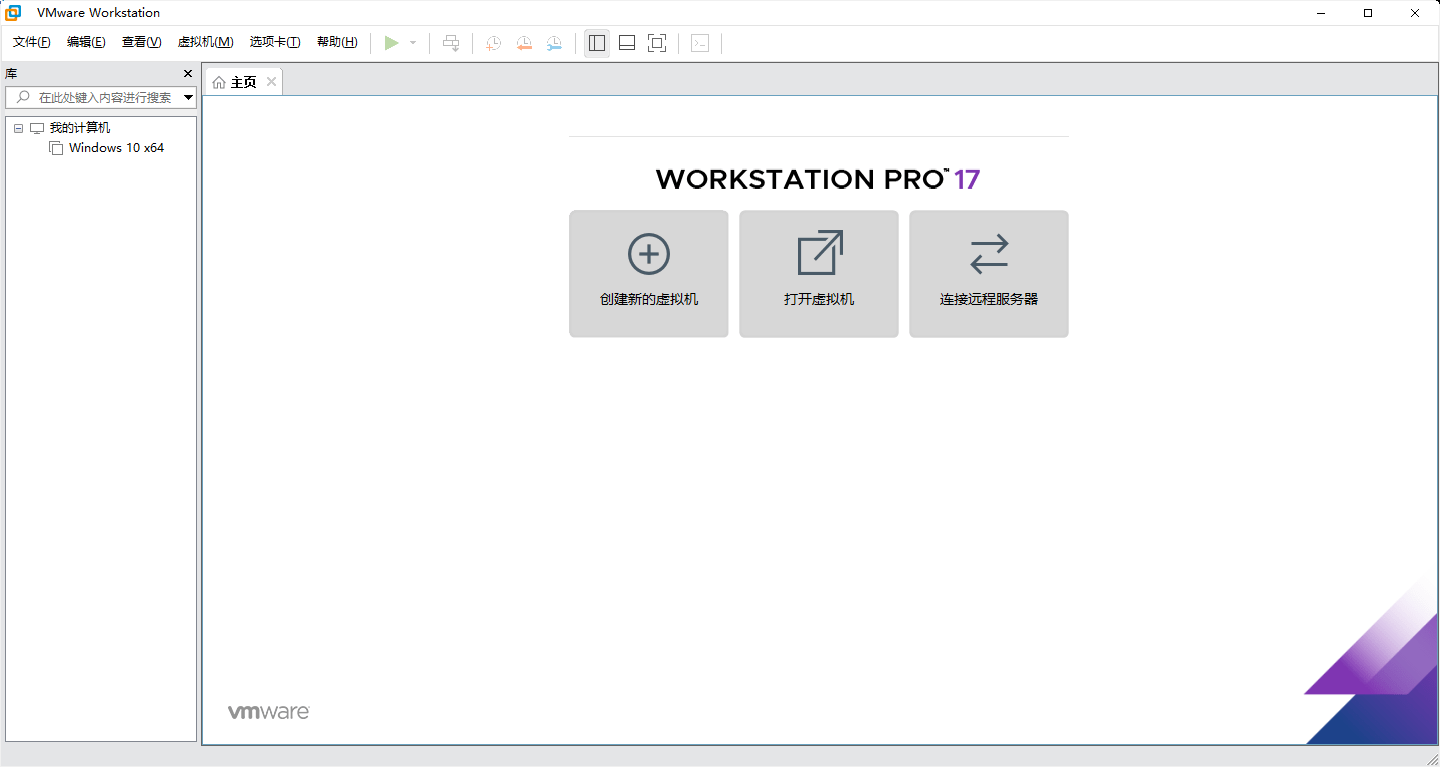Viewport: 1440px width, 767px height.
Task: Close the 库 library panel
Action: (x=188, y=74)
